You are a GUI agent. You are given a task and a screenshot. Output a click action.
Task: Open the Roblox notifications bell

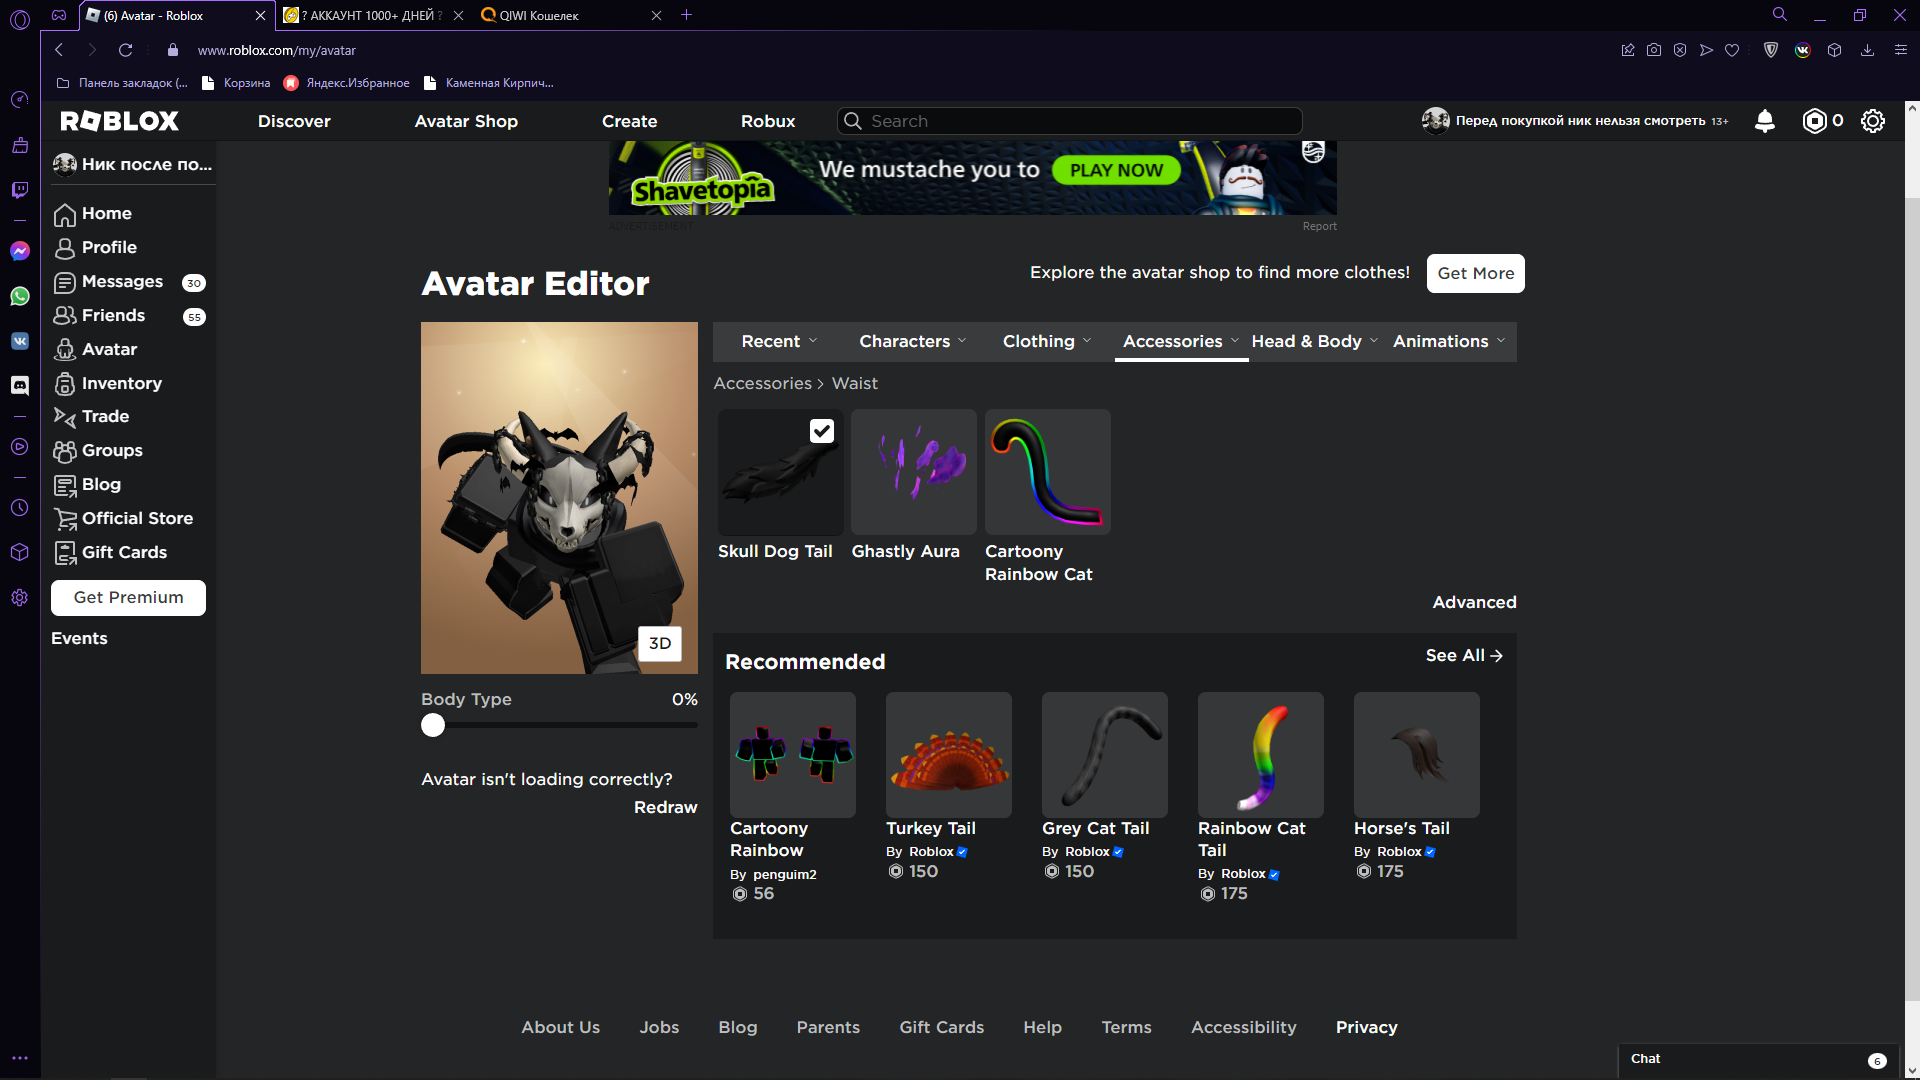coord(1765,121)
